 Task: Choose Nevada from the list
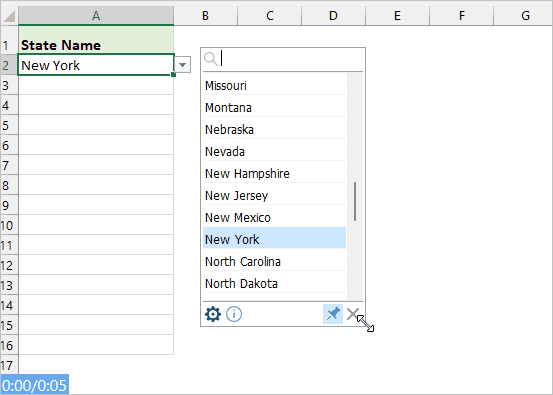click(274, 152)
